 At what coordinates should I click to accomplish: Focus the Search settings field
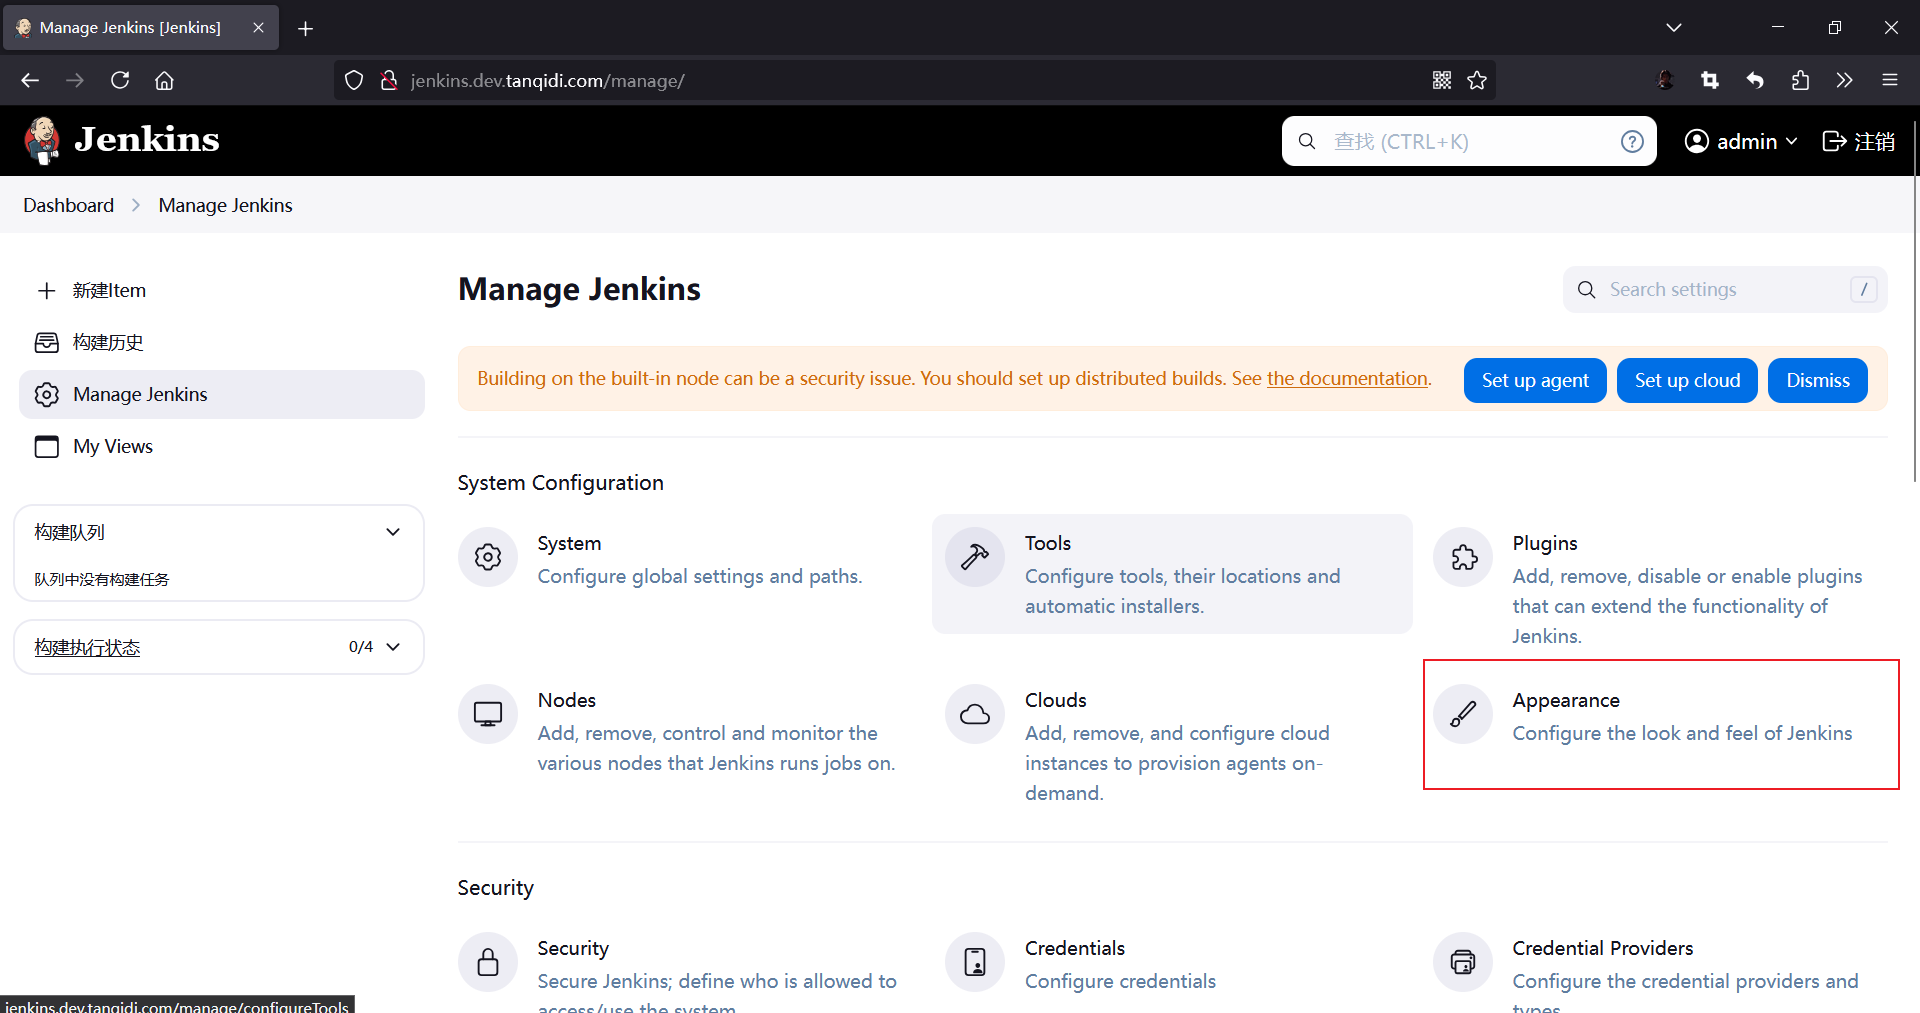click(x=1725, y=290)
